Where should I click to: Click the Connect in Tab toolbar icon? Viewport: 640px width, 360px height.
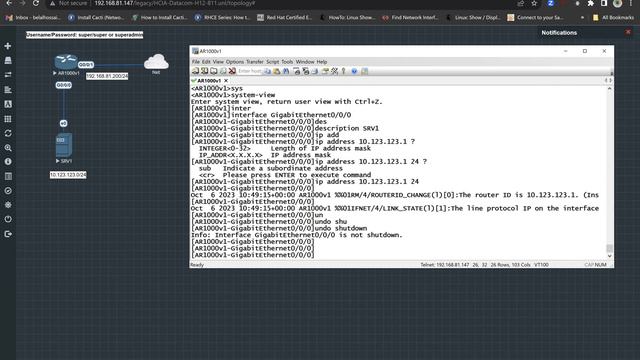(213, 71)
